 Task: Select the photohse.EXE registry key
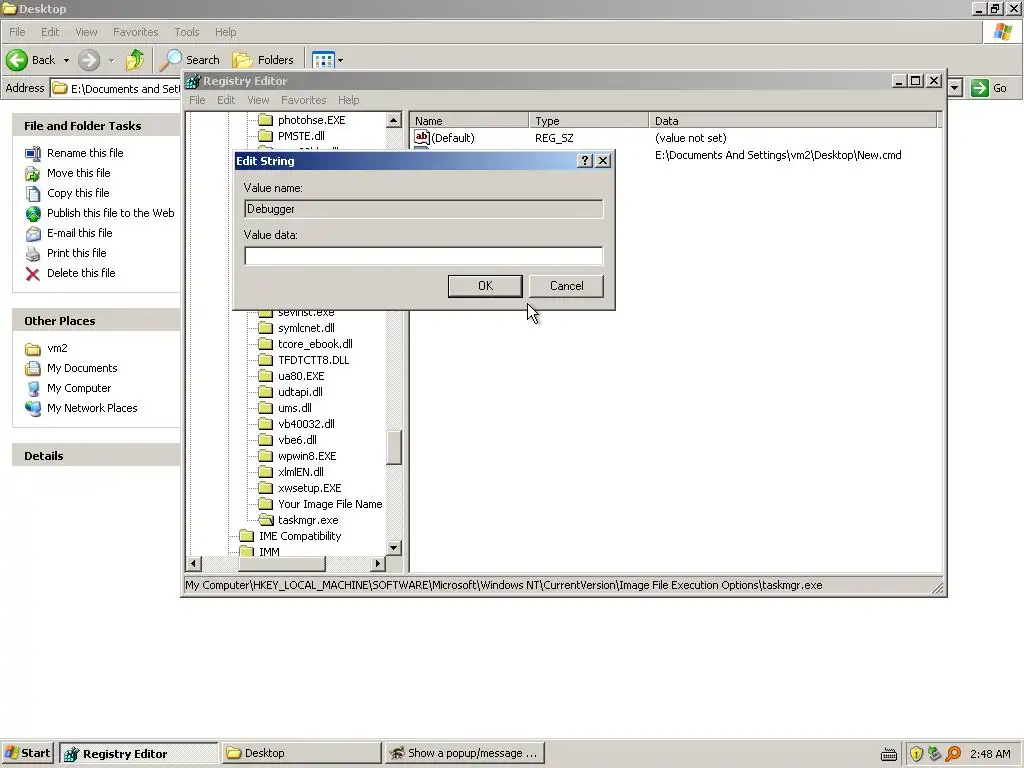click(x=312, y=120)
